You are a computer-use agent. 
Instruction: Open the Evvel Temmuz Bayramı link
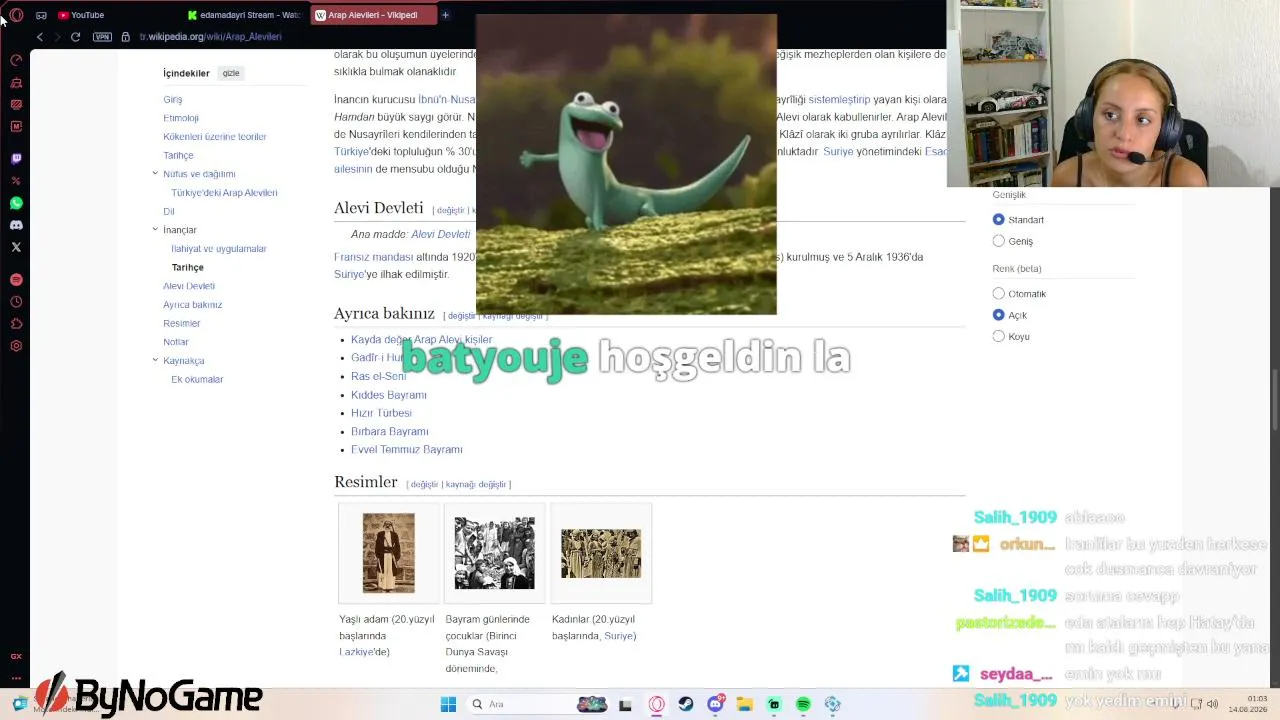407,450
